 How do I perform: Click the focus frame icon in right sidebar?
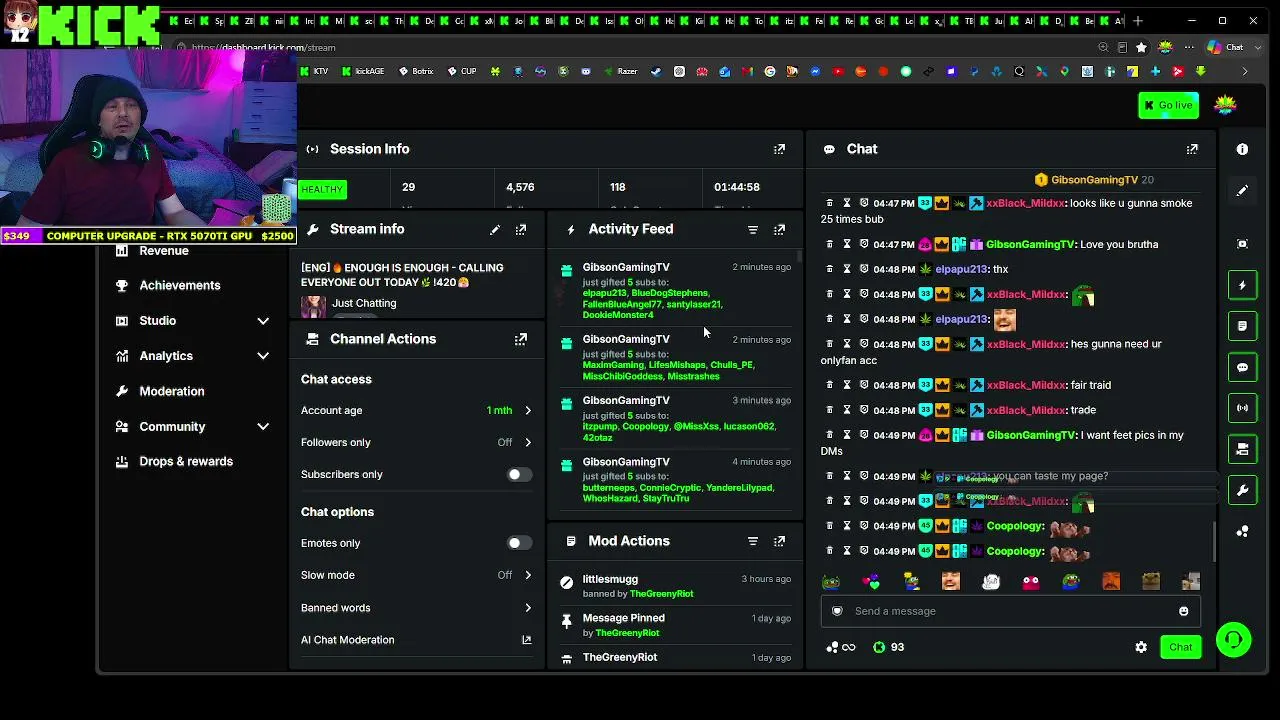tap(1242, 244)
